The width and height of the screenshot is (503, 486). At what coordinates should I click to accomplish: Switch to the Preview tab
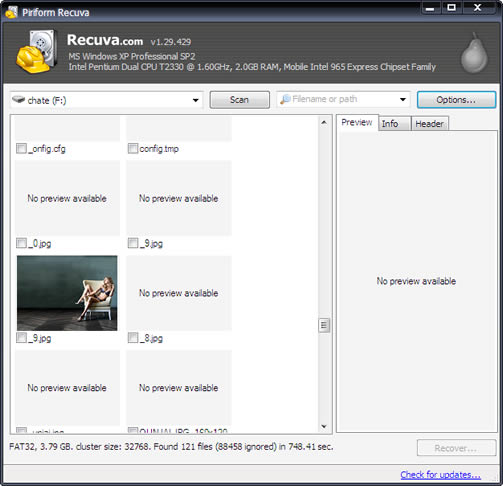357,122
